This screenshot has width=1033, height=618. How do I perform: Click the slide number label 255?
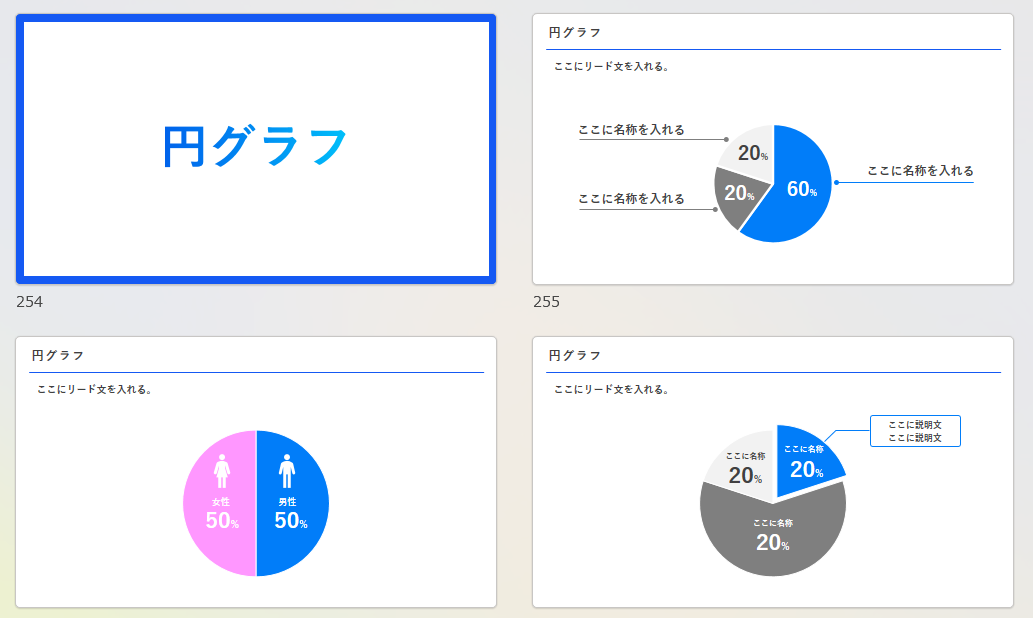pos(546,301)
